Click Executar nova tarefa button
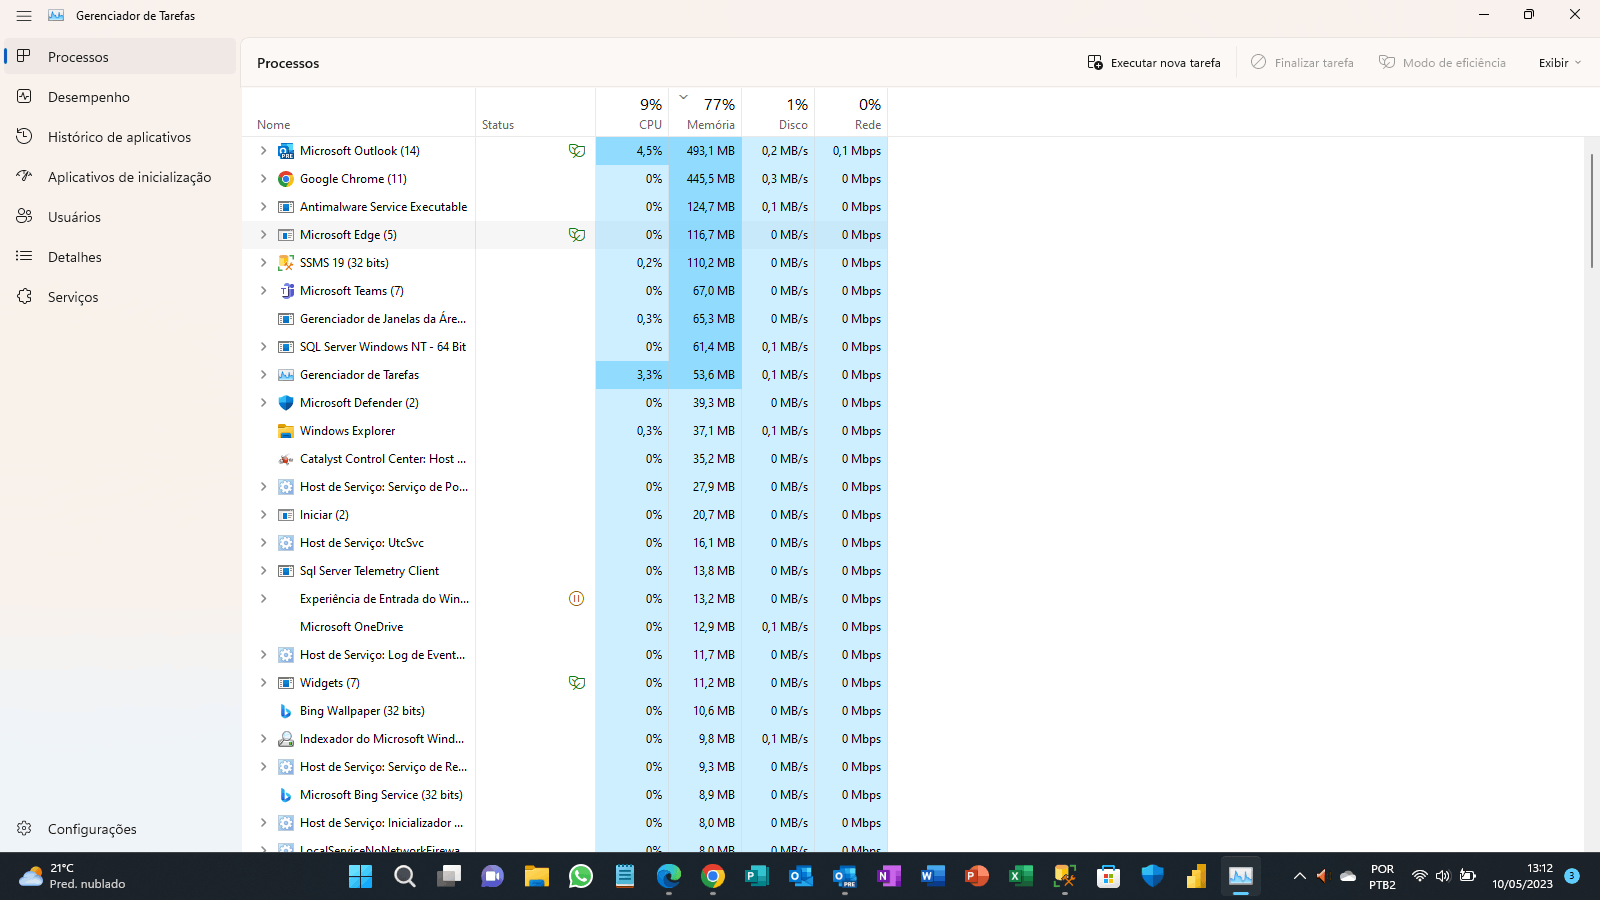The image size is (1600, 900). pos(1154,63)
